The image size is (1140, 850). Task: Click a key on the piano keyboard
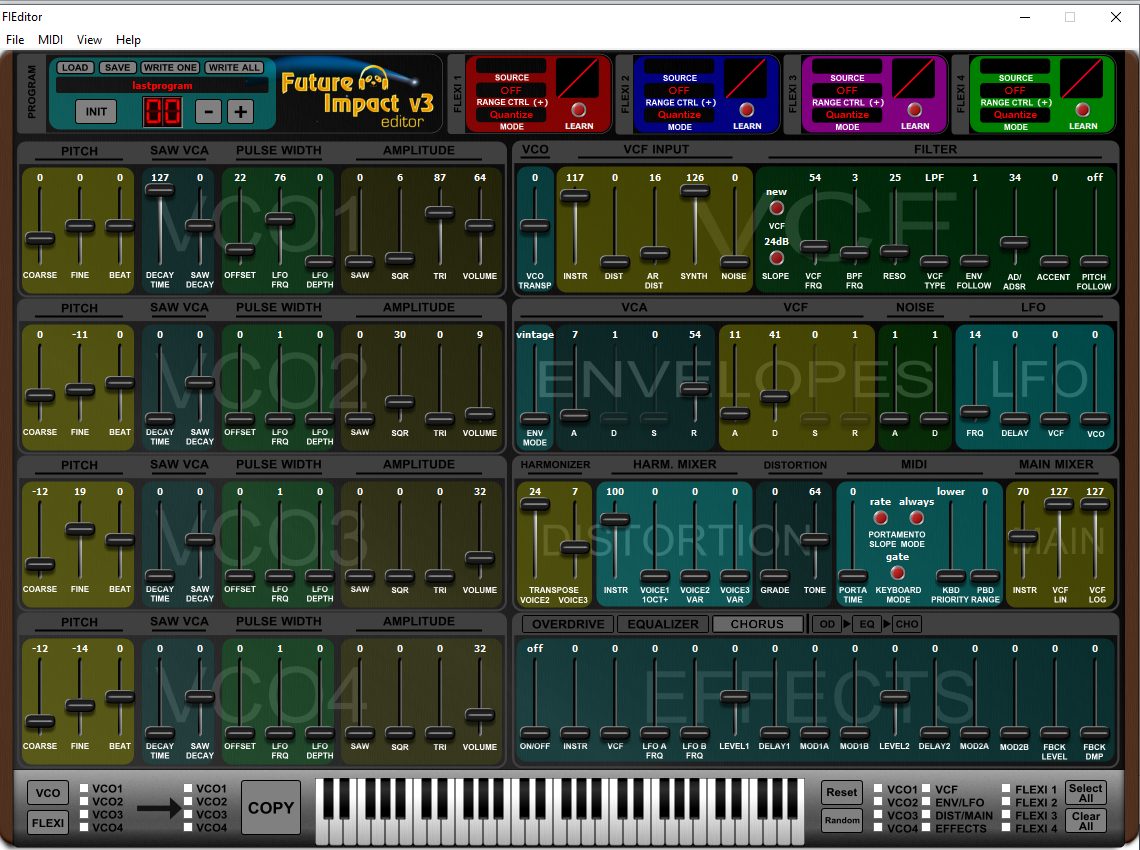560,811
